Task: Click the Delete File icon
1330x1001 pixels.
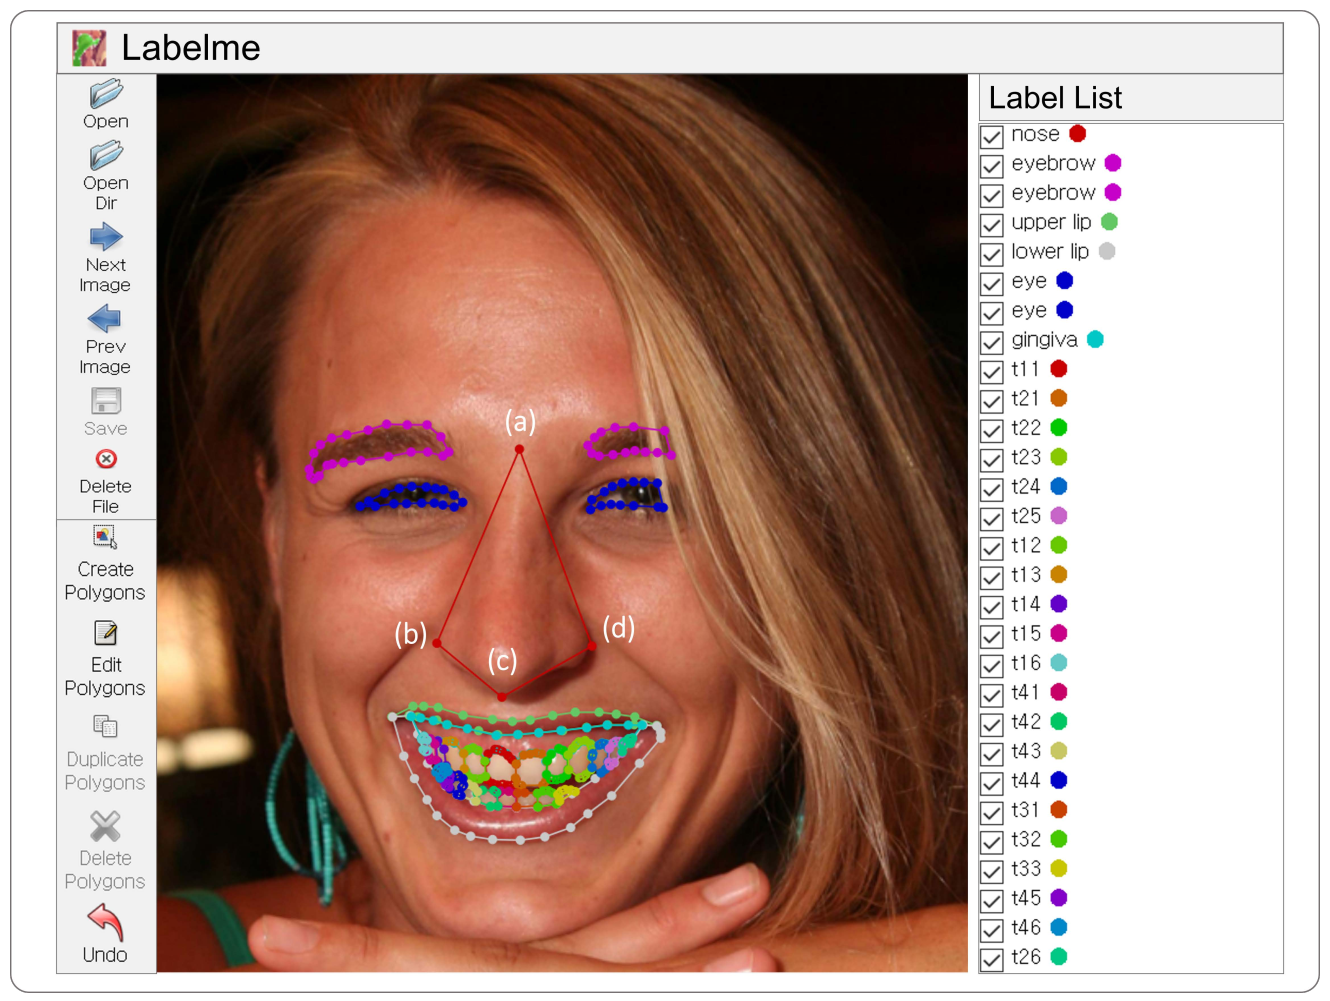Action: click(106, 459)
